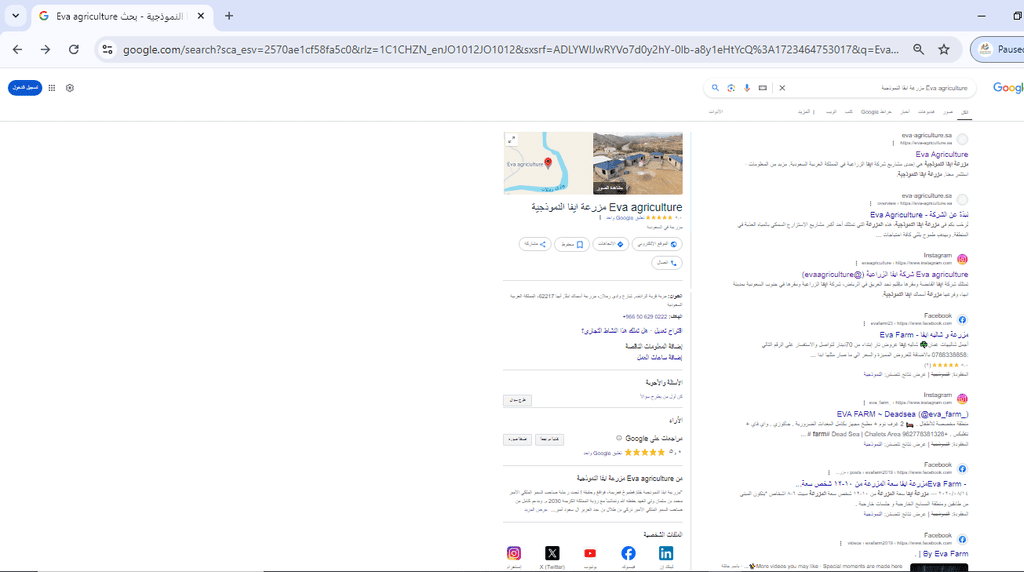
Task: Open the Facebook profile icon
Action: (628, 553)
